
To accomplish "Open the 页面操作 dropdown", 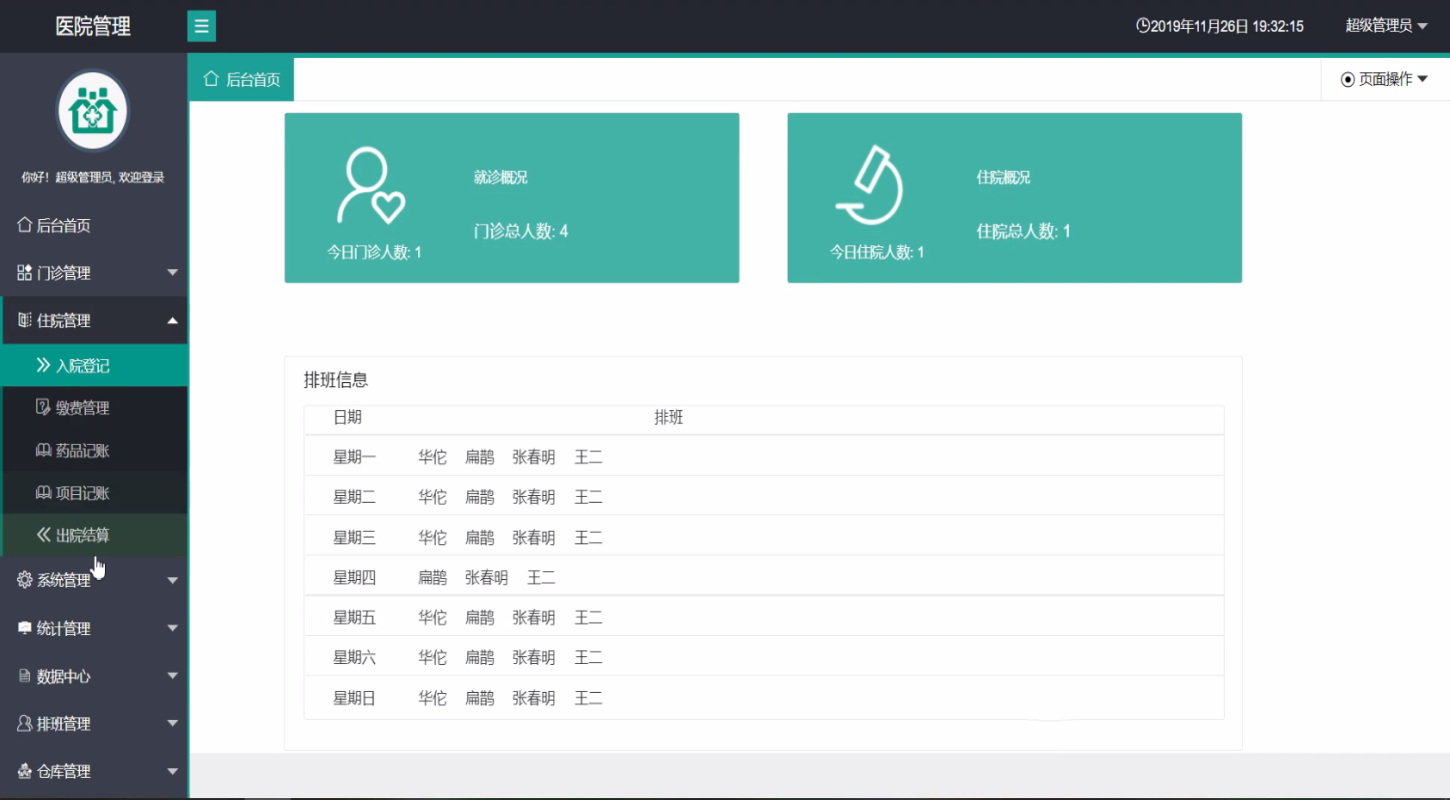I will click(x=1385, y=79).
